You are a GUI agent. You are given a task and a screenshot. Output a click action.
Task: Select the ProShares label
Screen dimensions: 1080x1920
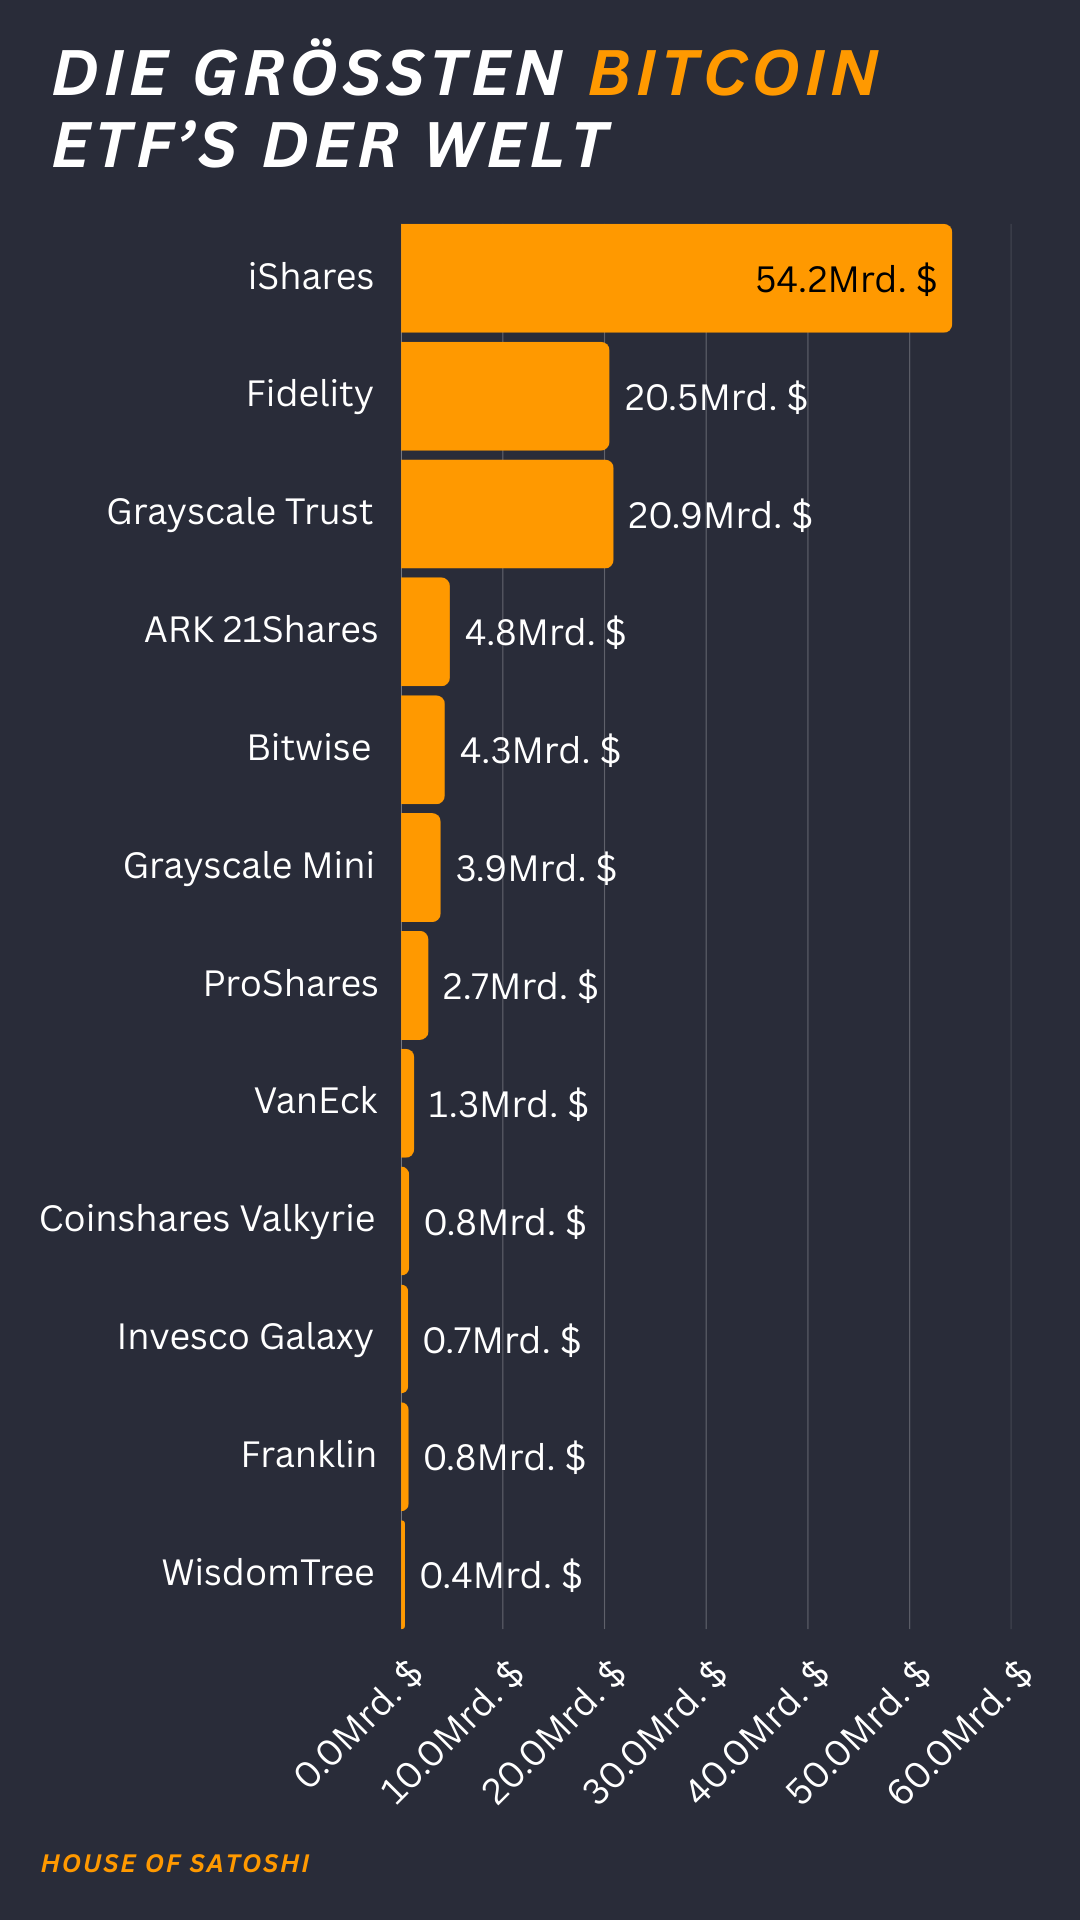point(291,984)
